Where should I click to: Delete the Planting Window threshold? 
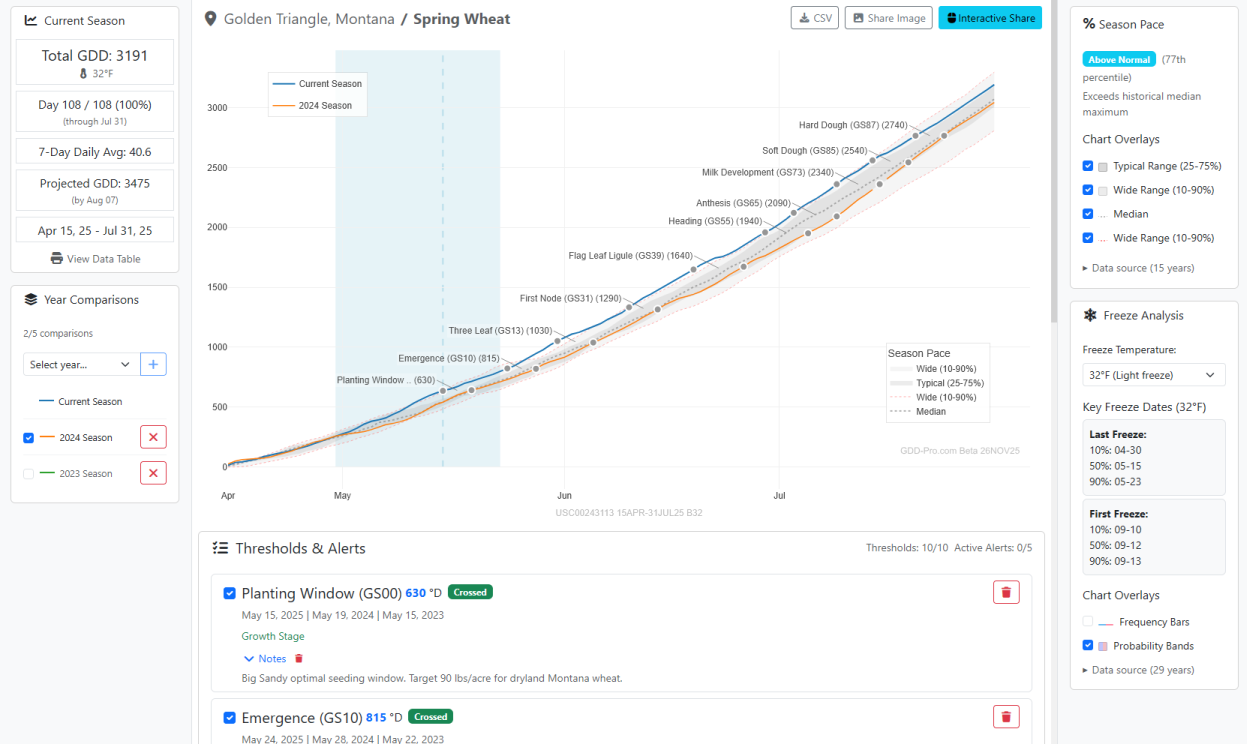click(1006, 592)
